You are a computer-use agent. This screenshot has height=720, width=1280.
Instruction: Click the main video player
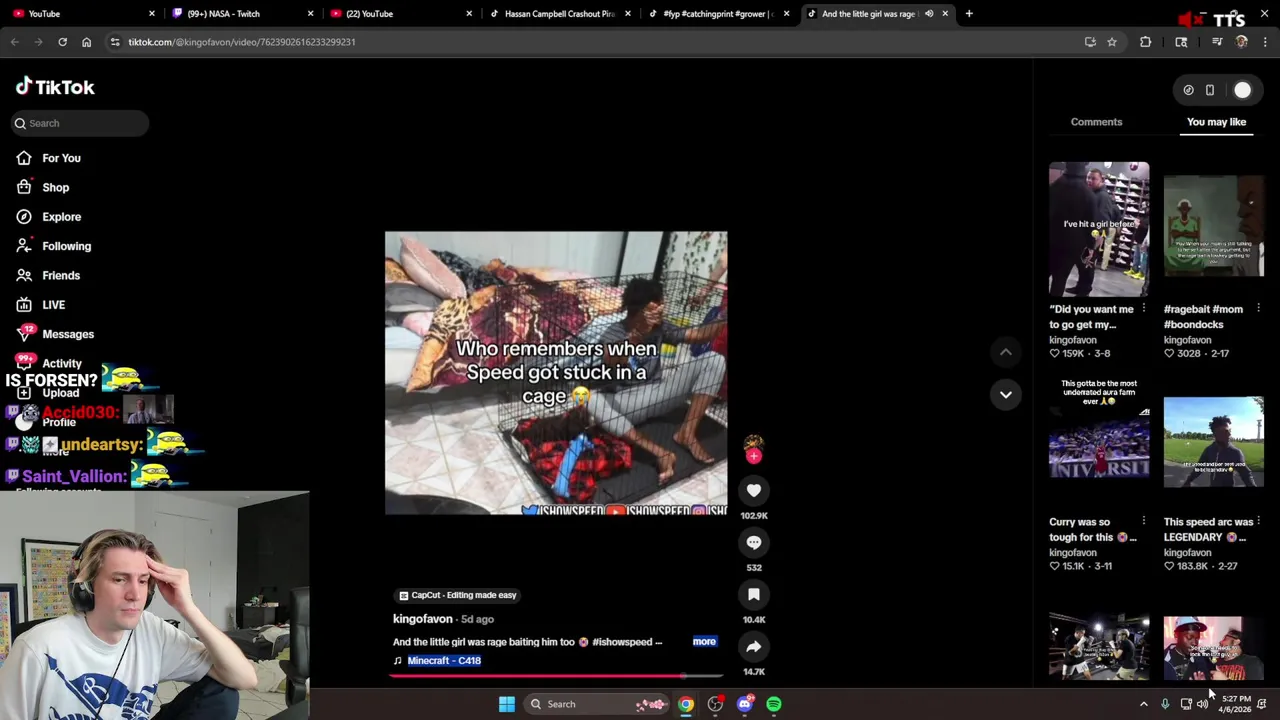click(x=556, y=373)
